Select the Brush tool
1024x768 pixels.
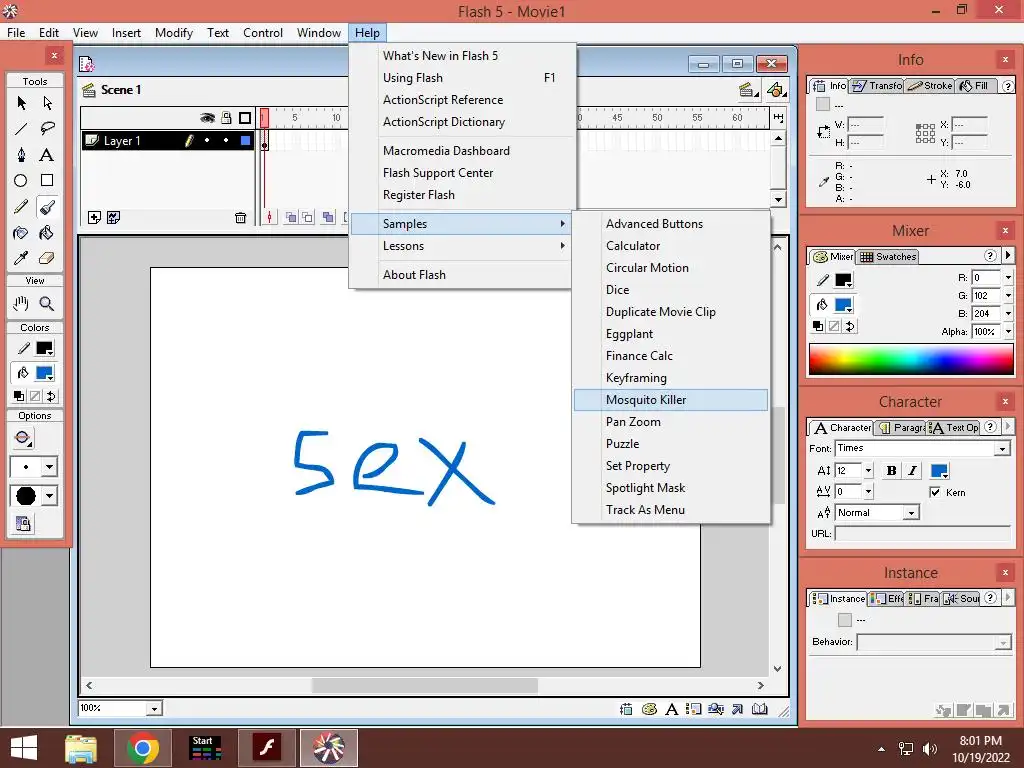click(47, 207)
